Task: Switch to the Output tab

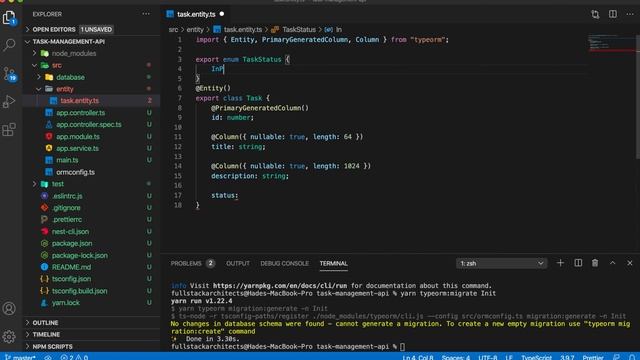Action: [238, 263]
